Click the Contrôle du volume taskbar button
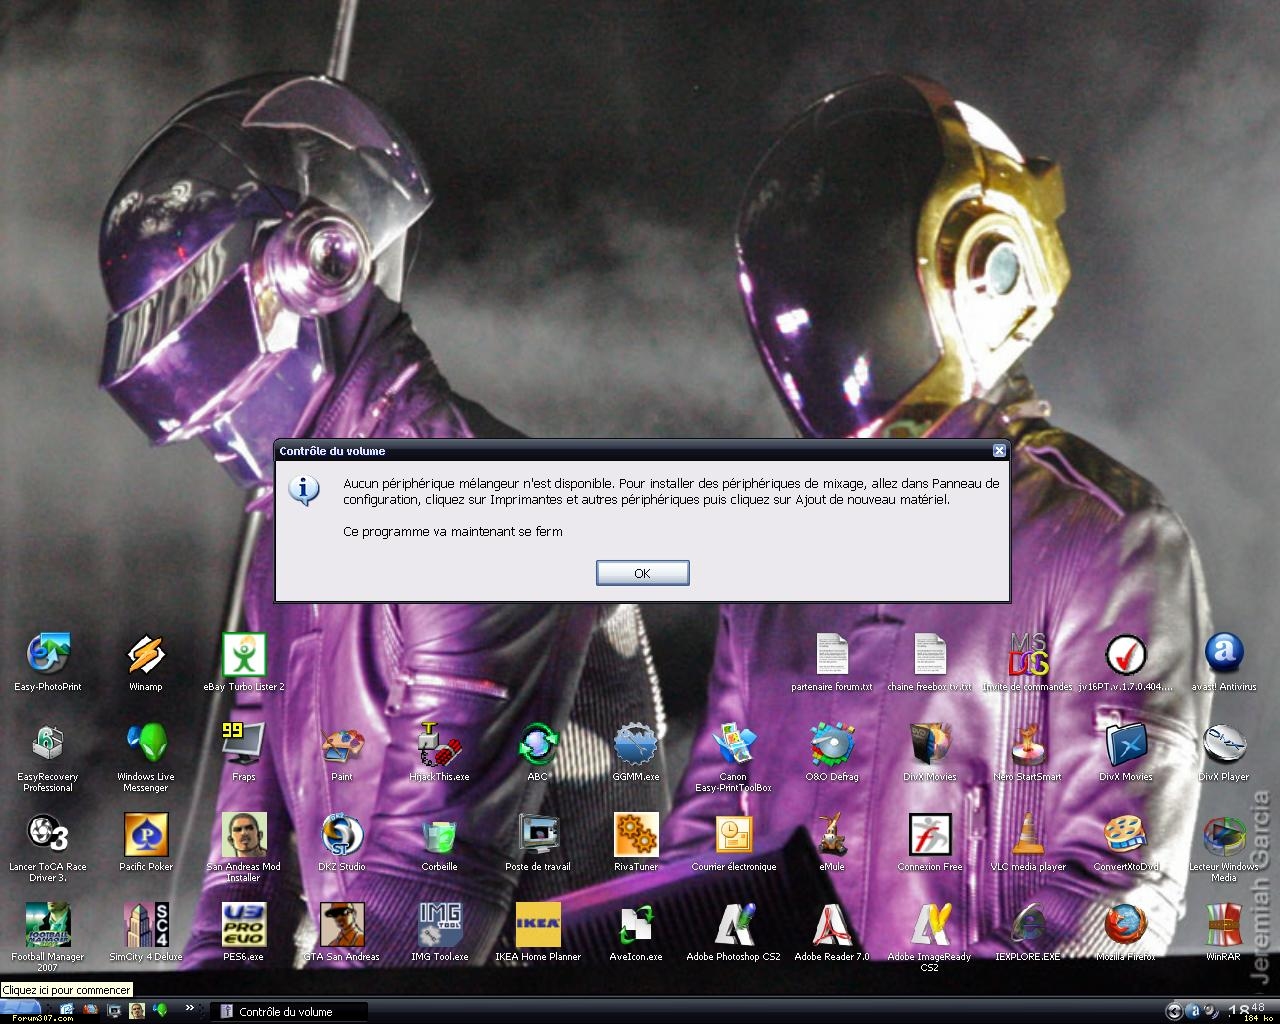 289,1012
